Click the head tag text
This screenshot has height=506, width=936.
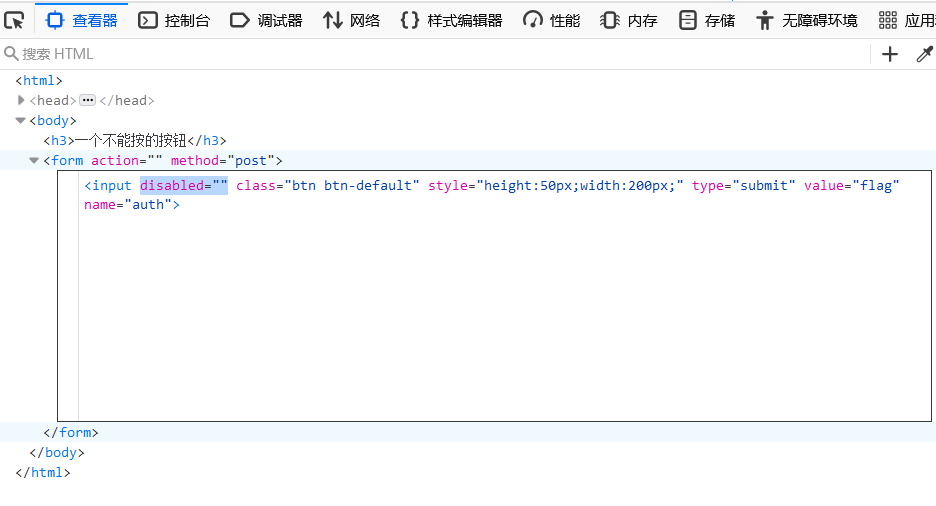click(x=53, y=100)
